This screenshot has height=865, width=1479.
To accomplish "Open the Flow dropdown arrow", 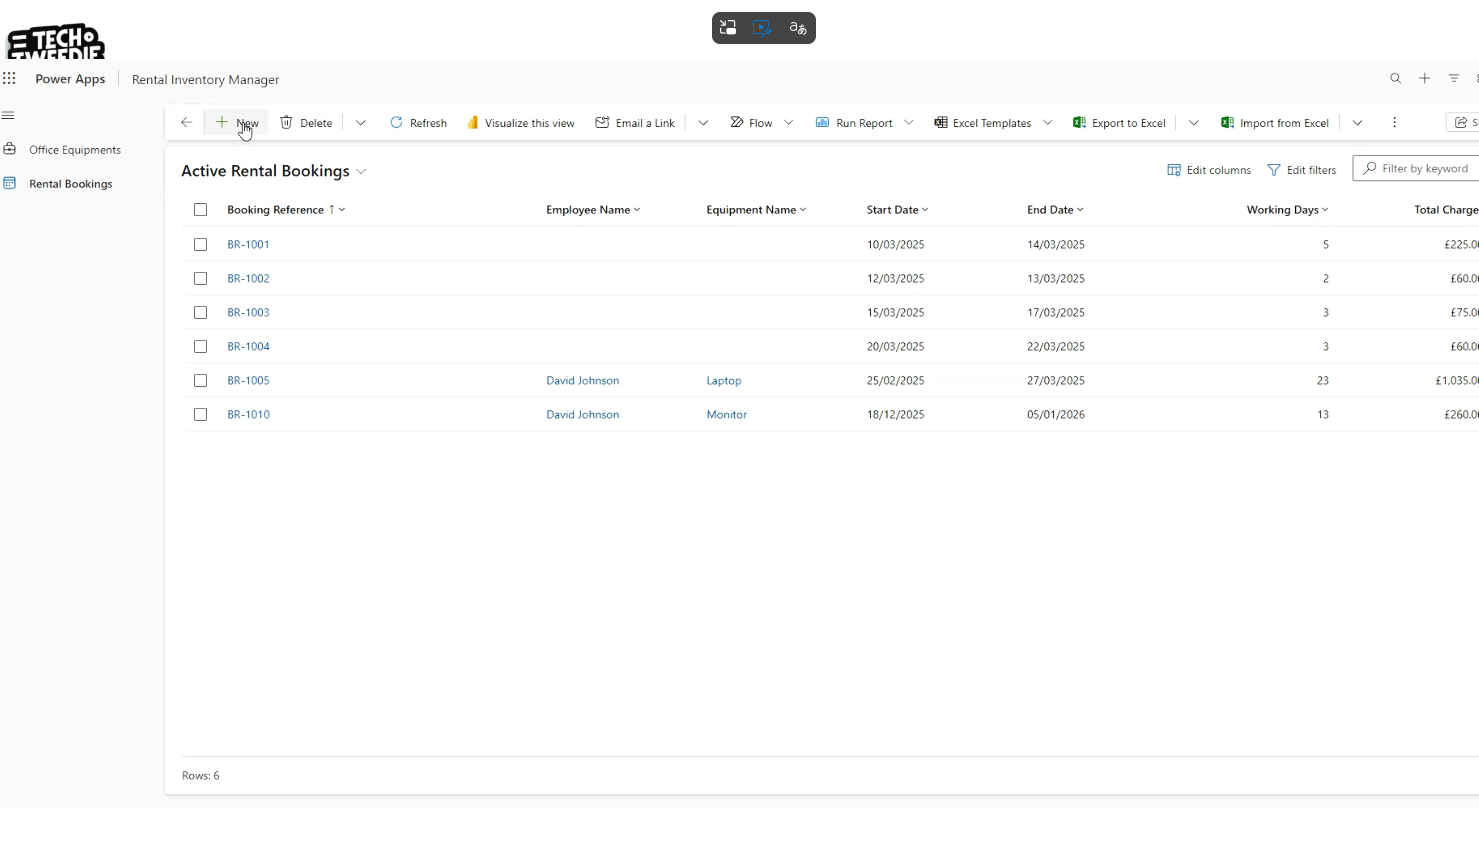I will click(789, 123).
